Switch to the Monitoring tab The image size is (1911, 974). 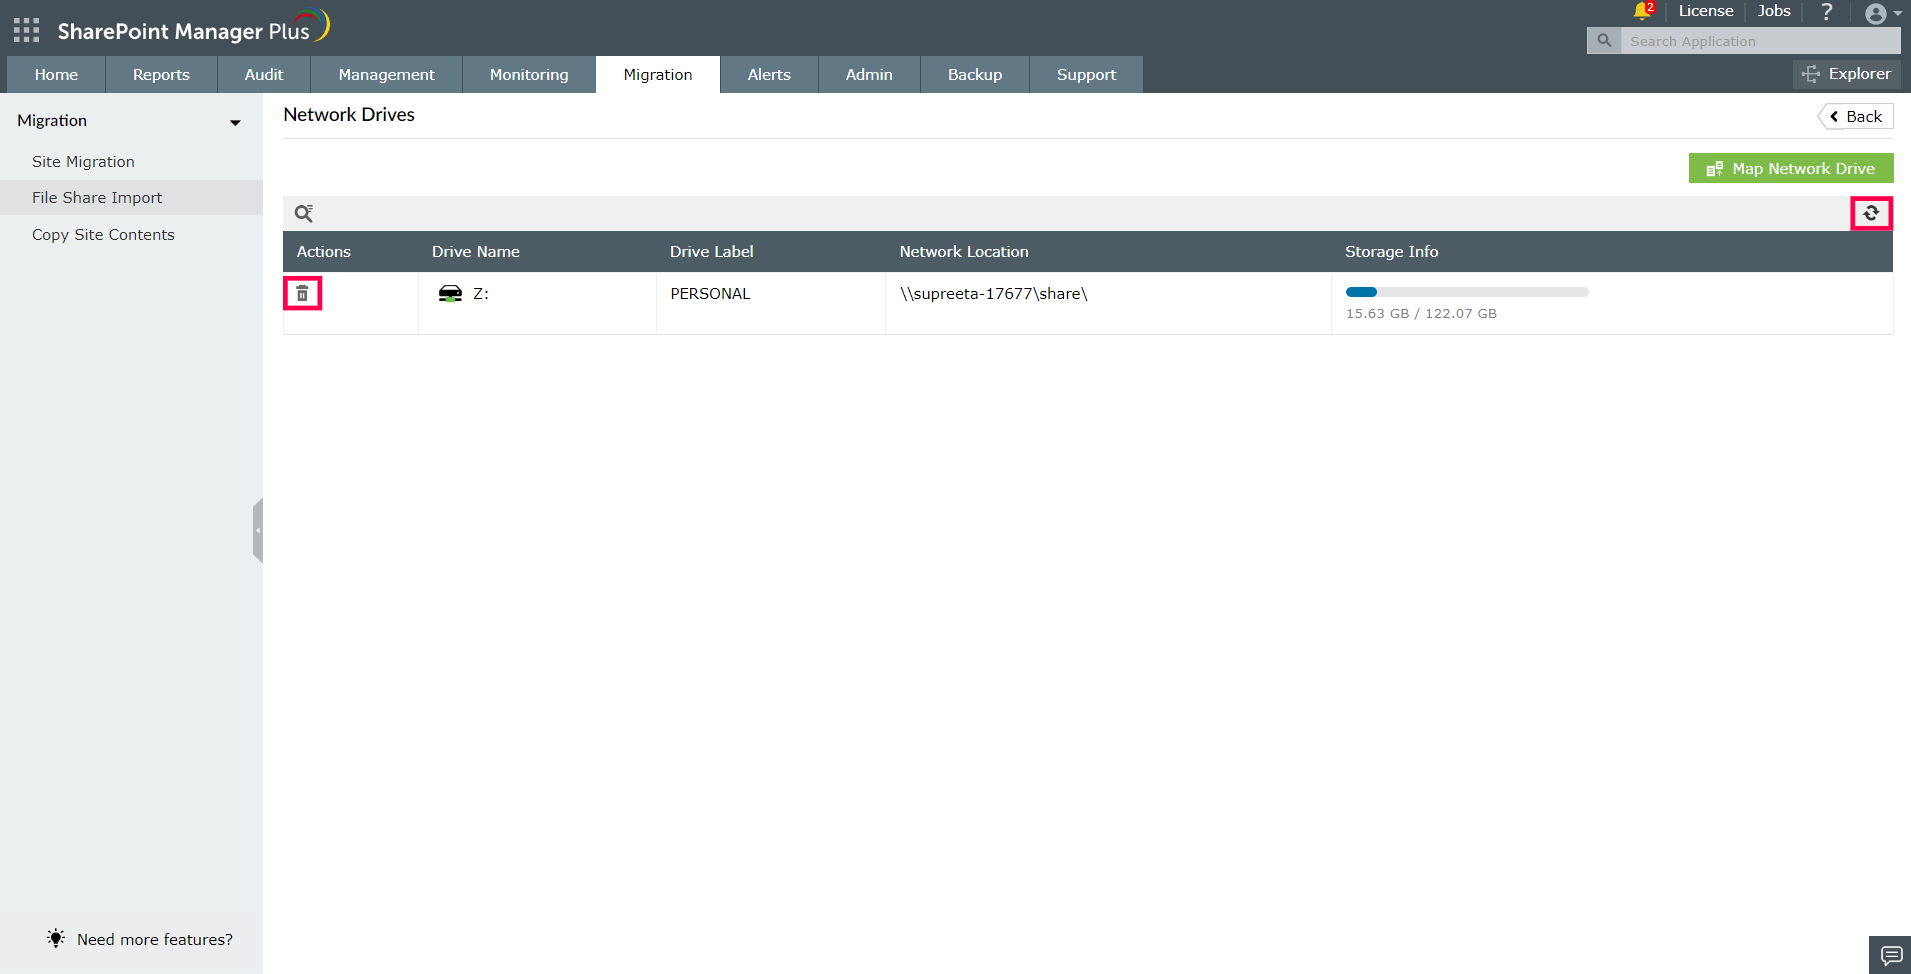[529, 74]
